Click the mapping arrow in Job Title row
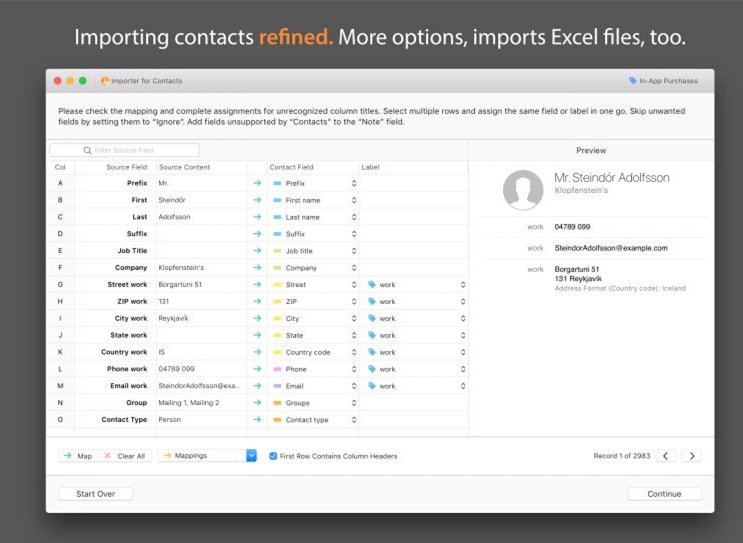743x543 pixels. (x=257, y=251)
